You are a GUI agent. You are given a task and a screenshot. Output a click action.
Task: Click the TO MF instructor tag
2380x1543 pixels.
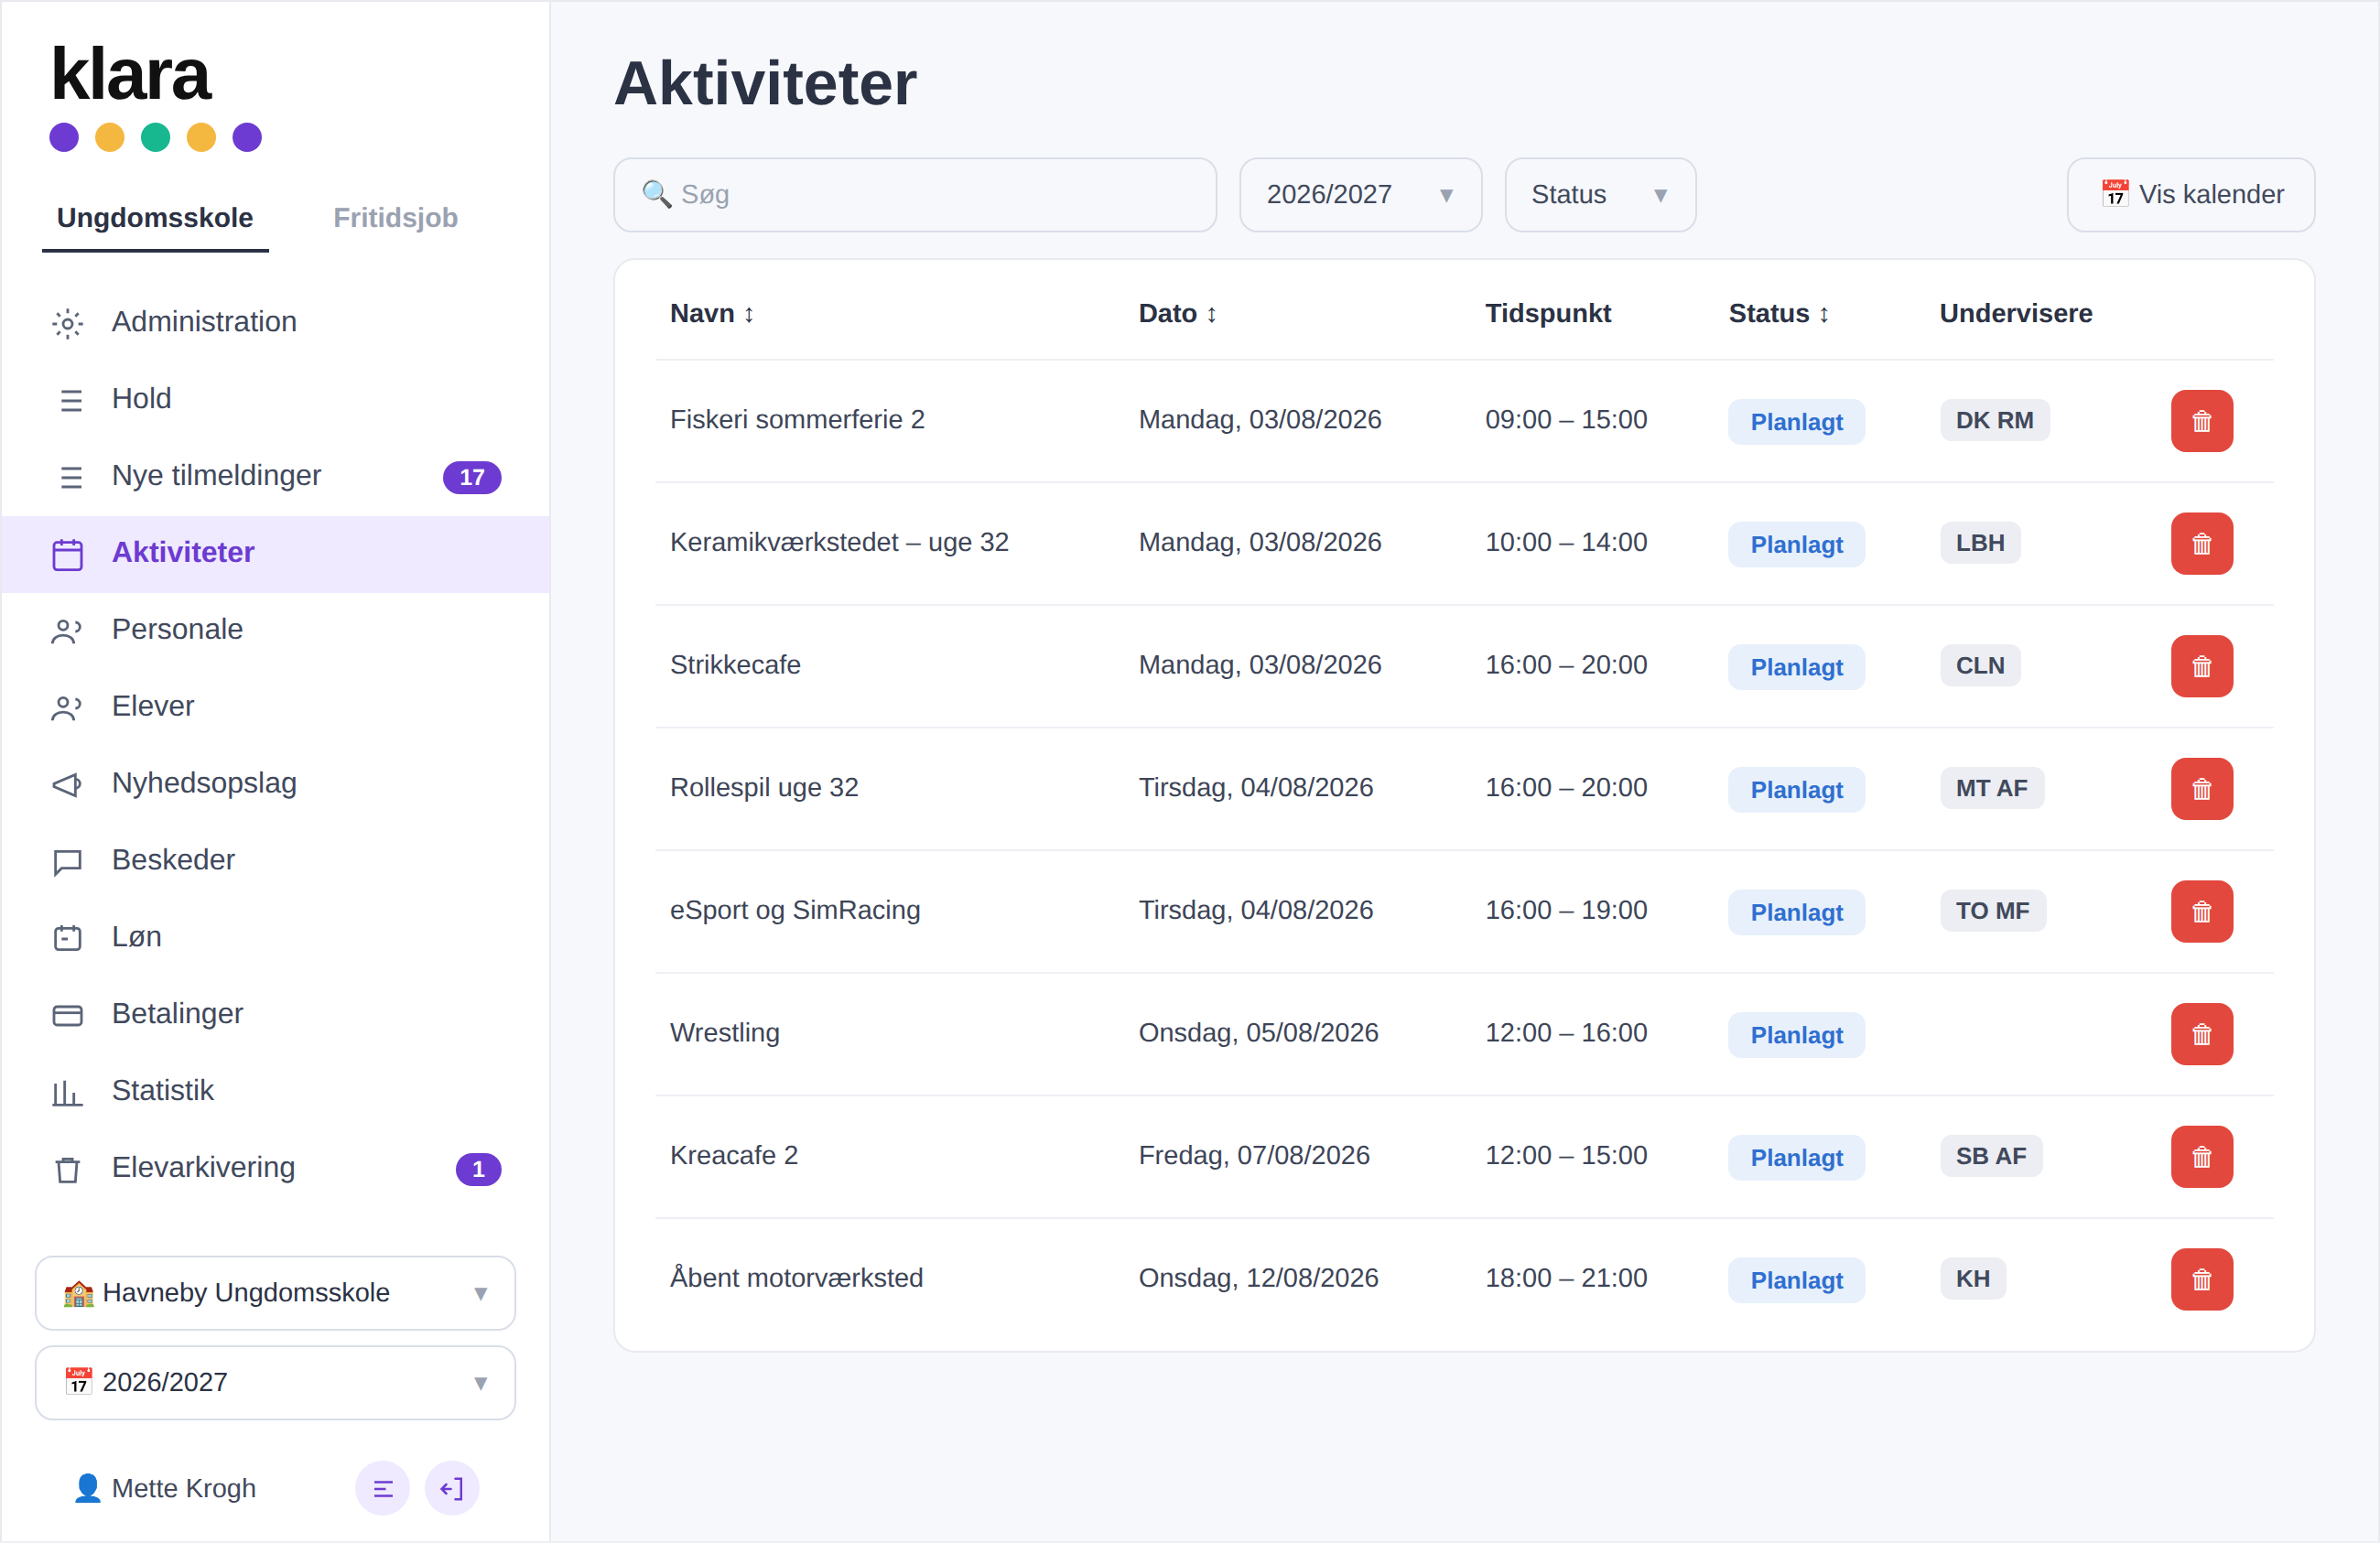click(x=1992, y=912)
